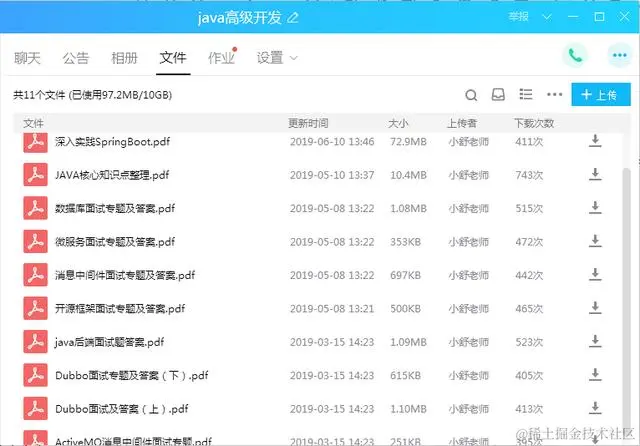640x446 pixels.
Task: Click the 72.9MB size value
Action: [x=408, y=142]
